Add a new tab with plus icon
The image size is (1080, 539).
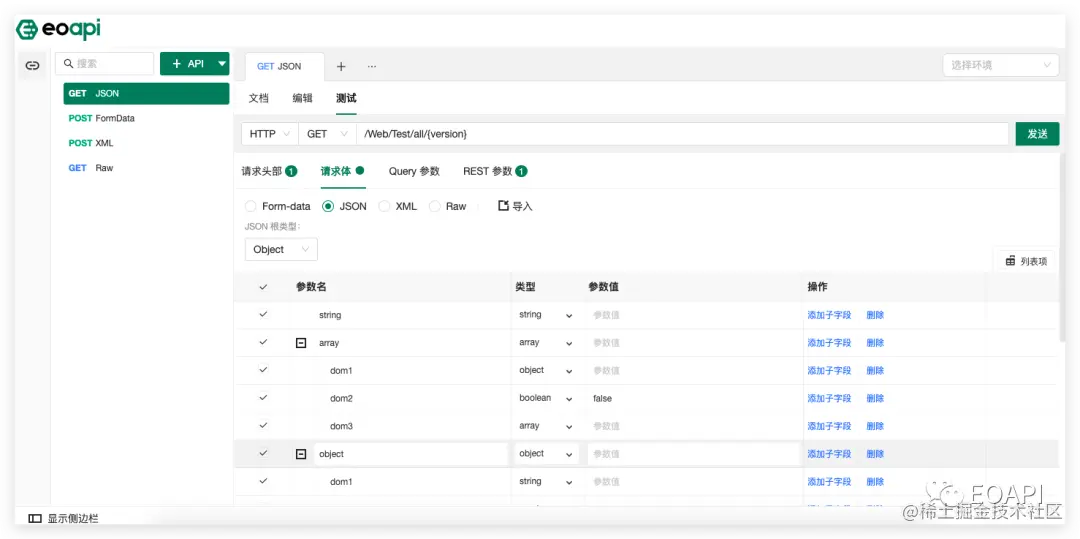(x=341, y=66)
